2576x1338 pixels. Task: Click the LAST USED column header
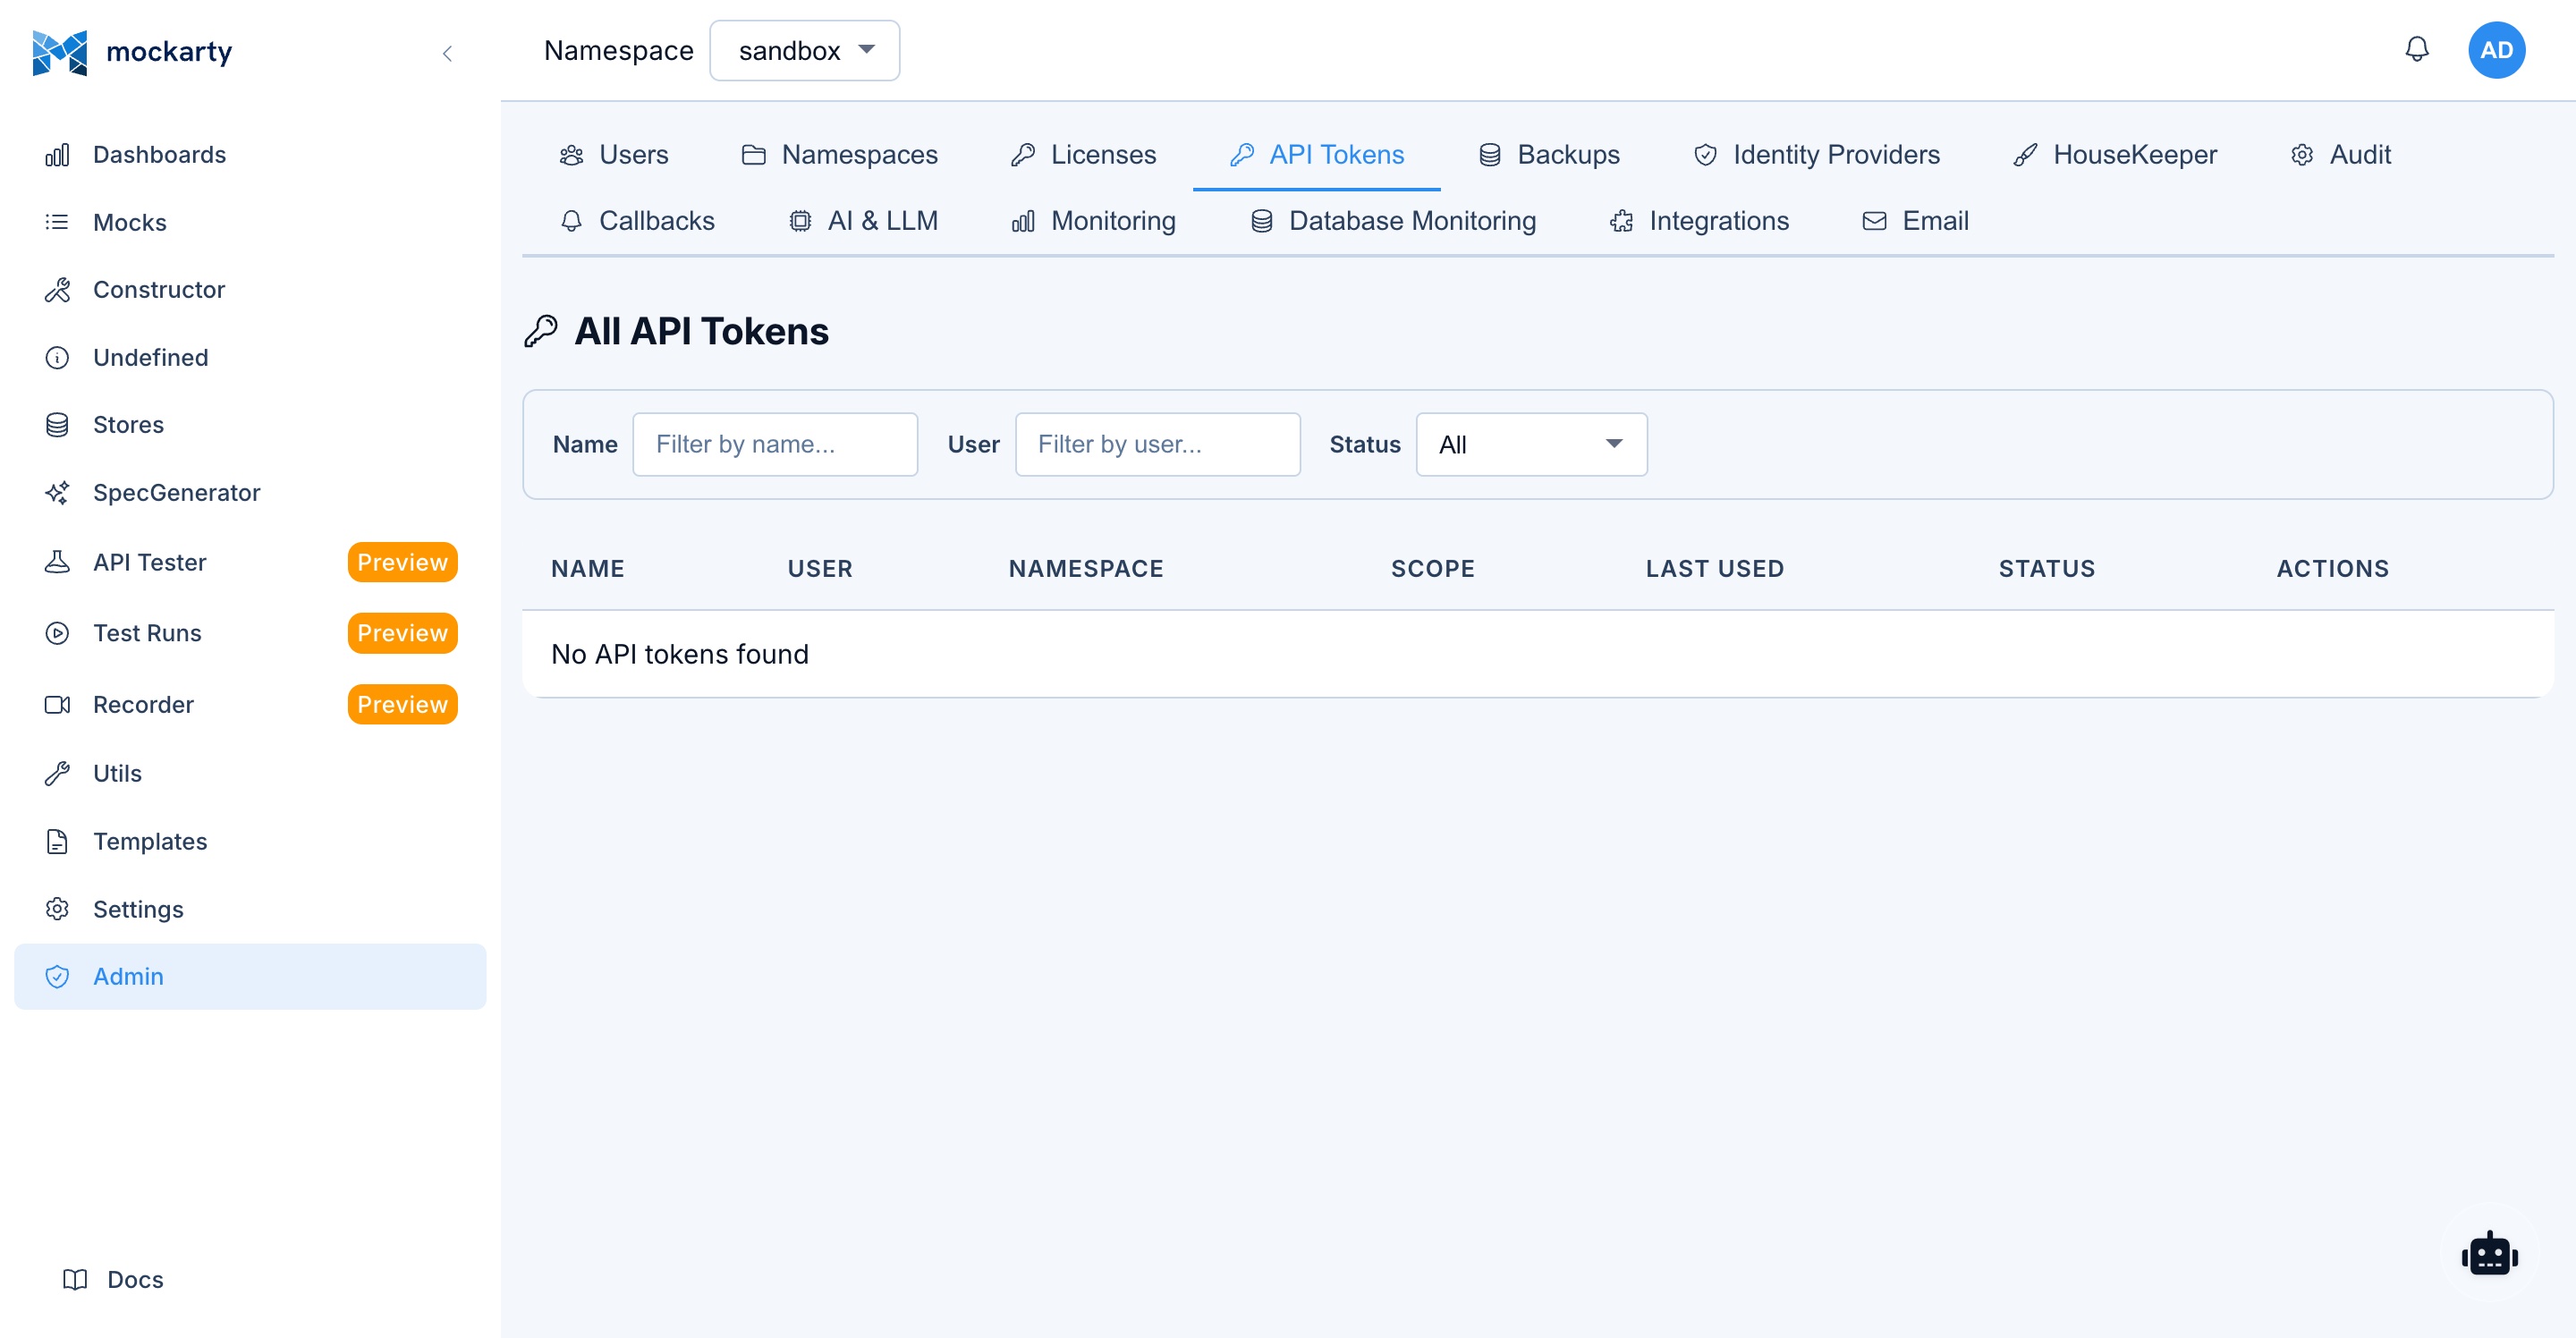coord(1715,569)
